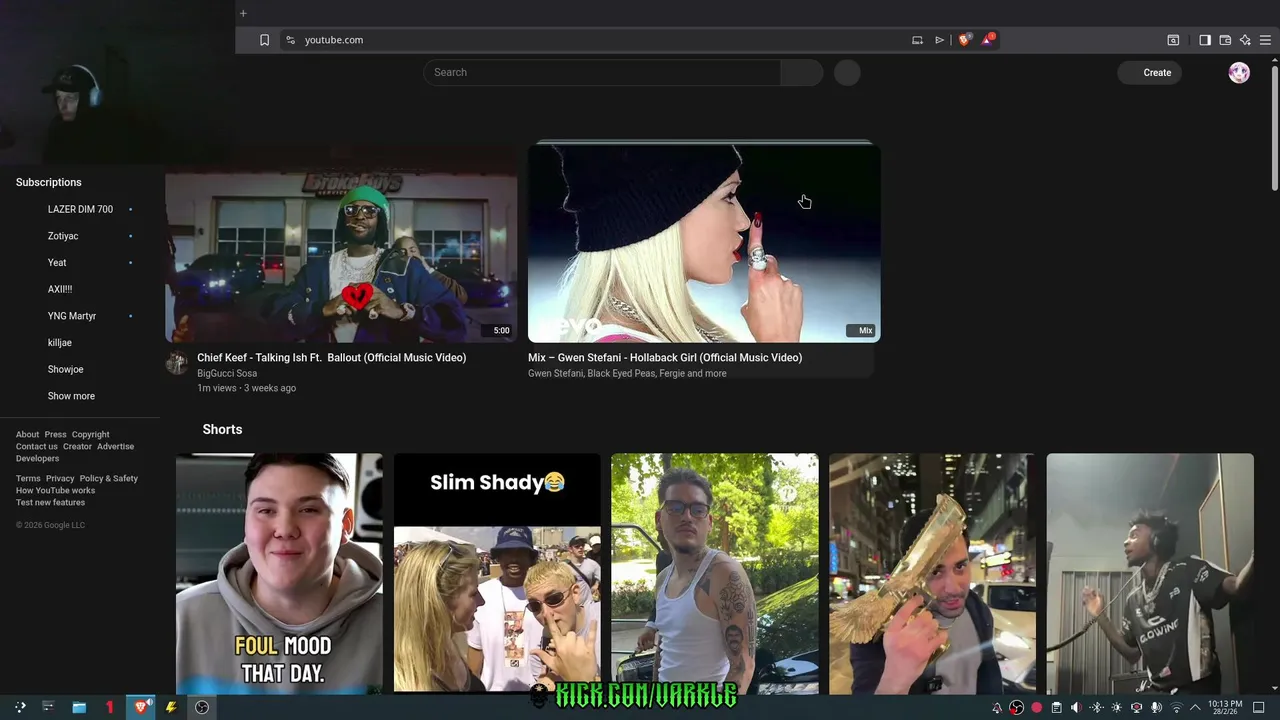Click the red recording indicator tray icon
The width and height of the screenshot is (1280, 720).
click(1037, 708)
